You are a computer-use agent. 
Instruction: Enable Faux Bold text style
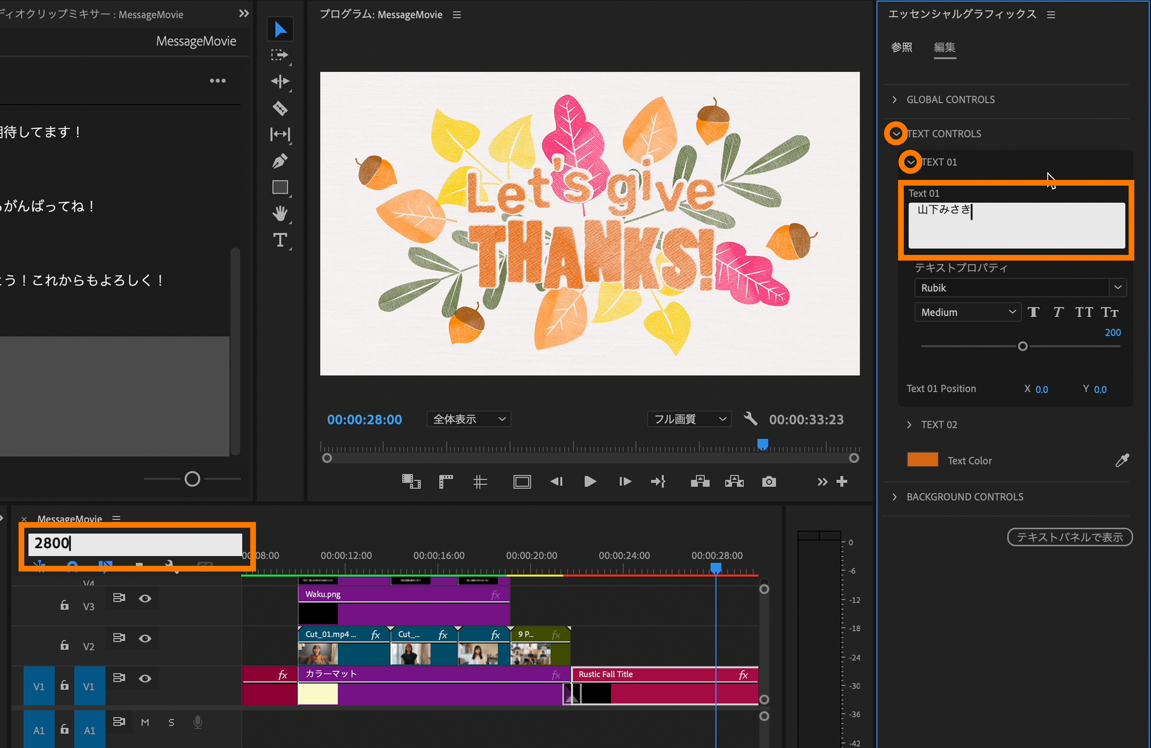point(1034,312)
